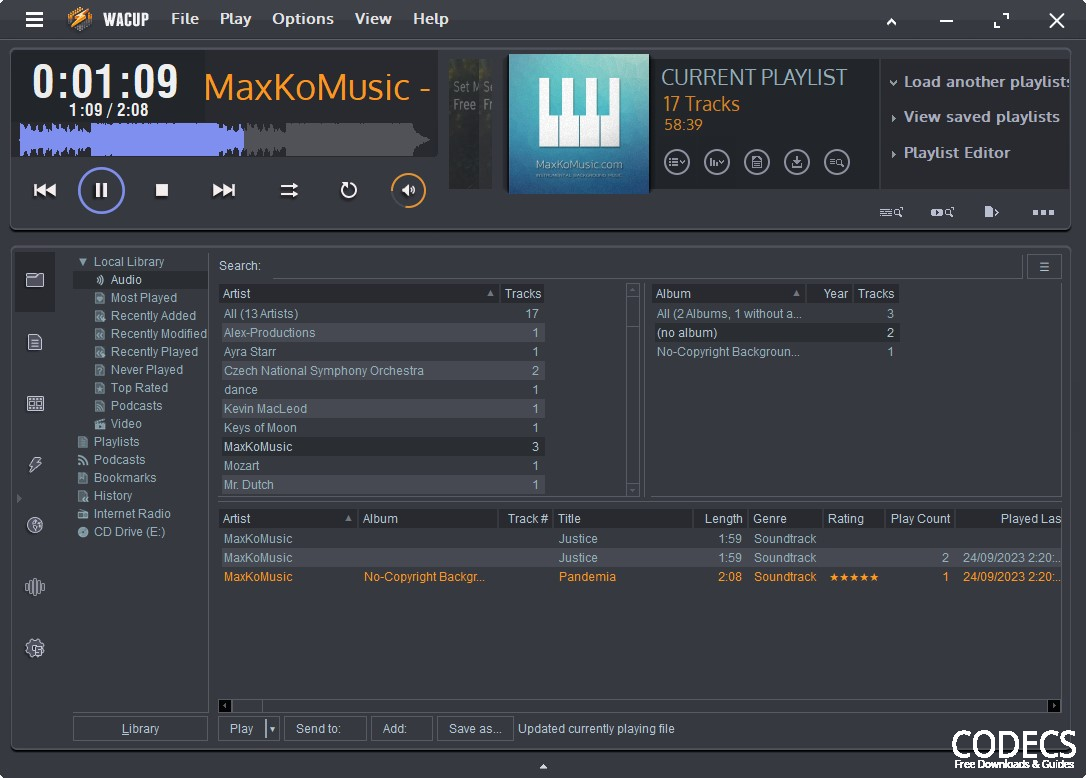Select the video grid sidebar icon
The image size is (1086, 778).
[x=35, y=403]
